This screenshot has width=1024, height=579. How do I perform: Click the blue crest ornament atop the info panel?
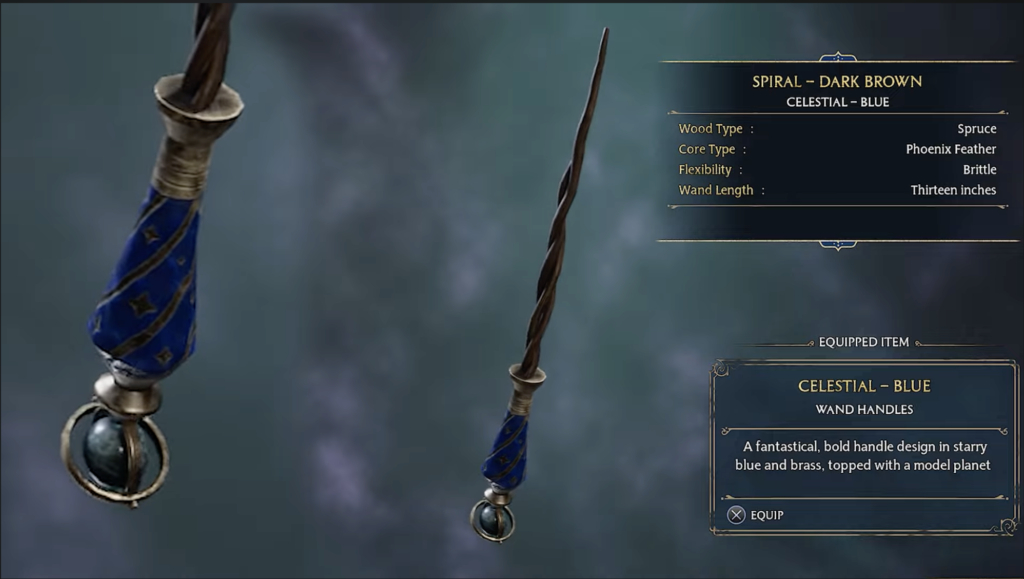(837, 57)
